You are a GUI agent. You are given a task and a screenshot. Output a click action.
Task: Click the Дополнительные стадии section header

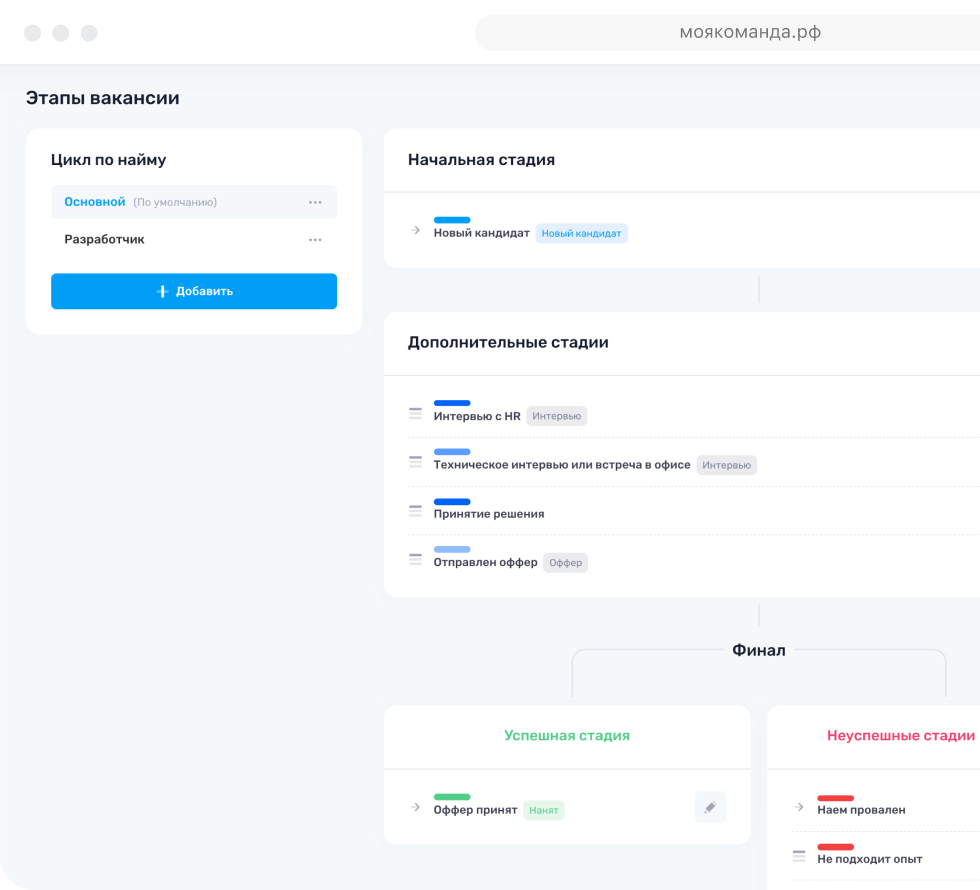tap(508, 342)
